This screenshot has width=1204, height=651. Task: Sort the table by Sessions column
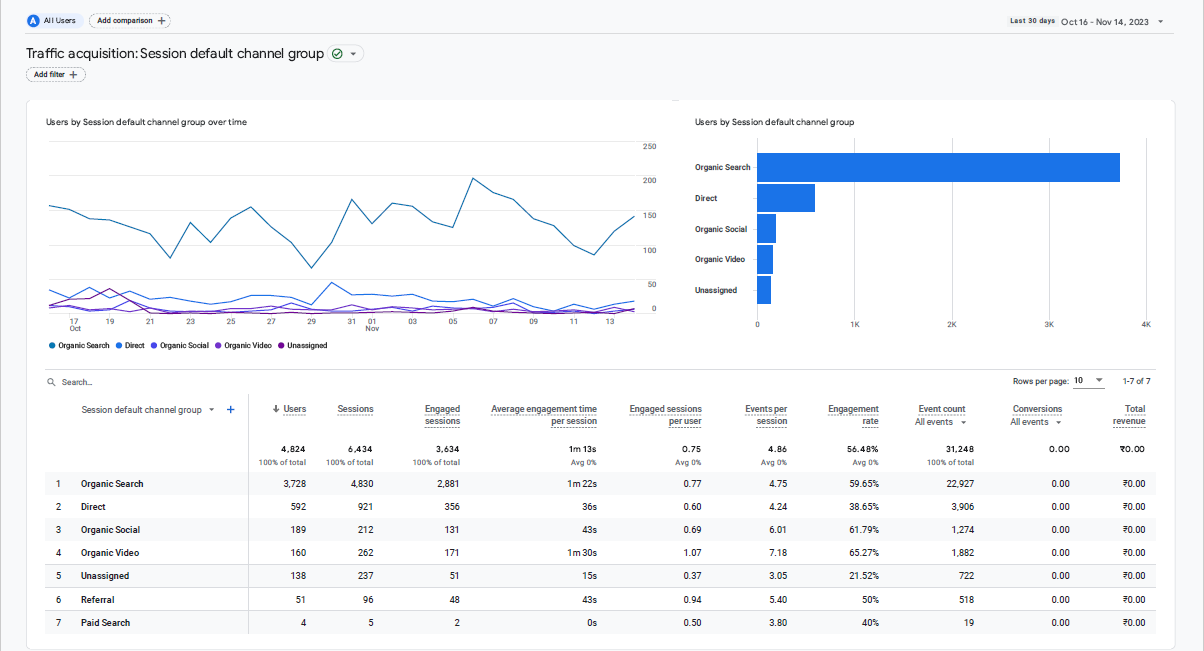tap(355, 409)
